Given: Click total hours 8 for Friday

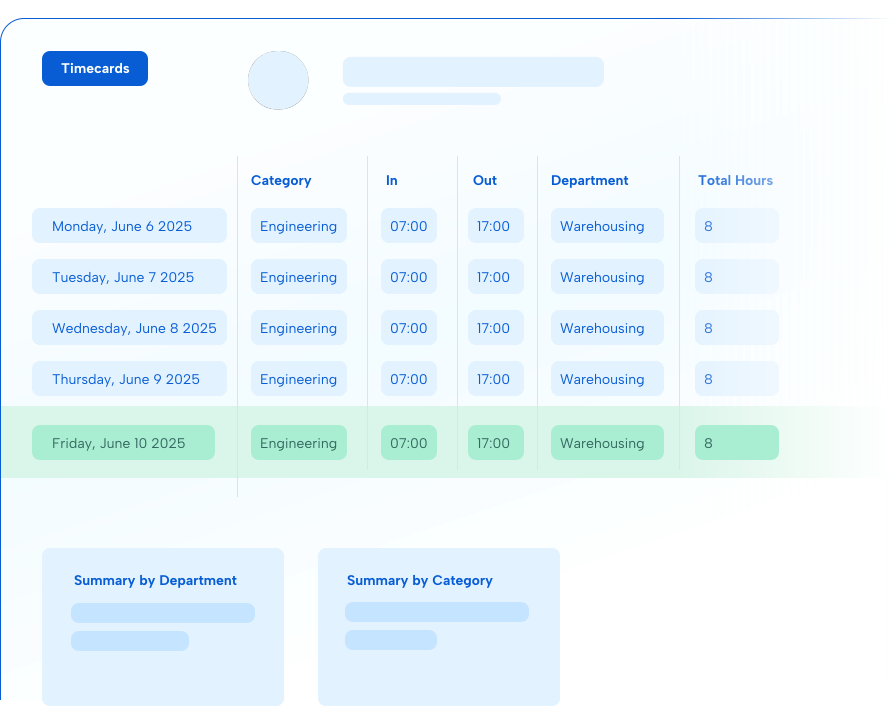Looking at the screenshot, I should click(737, 443).
